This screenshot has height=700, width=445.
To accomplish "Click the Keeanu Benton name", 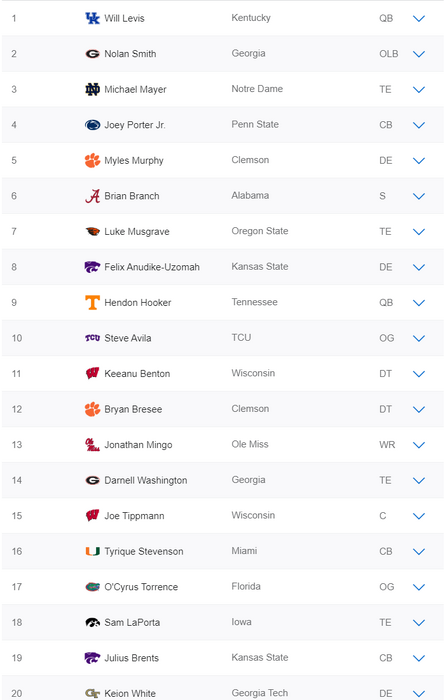I will point(137,374).
